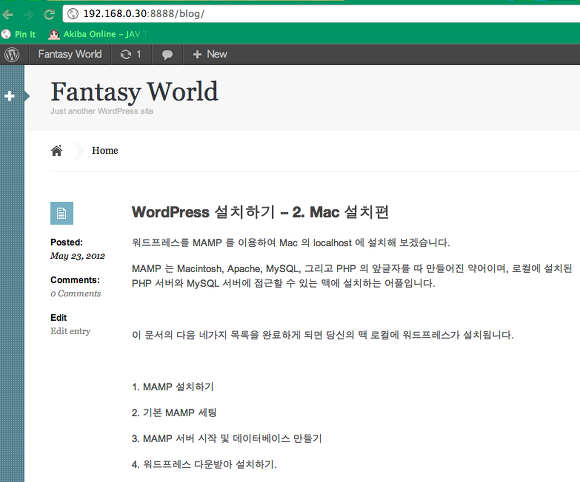Click the May 23, 2012 post date
Screen dimensions: 580x482
coord(78,256)
